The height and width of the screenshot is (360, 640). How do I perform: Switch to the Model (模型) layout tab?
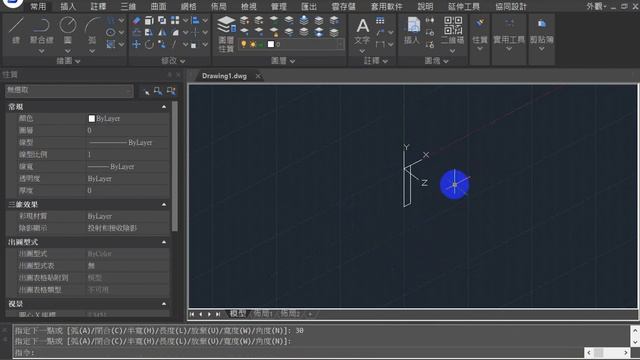point(238,313)
